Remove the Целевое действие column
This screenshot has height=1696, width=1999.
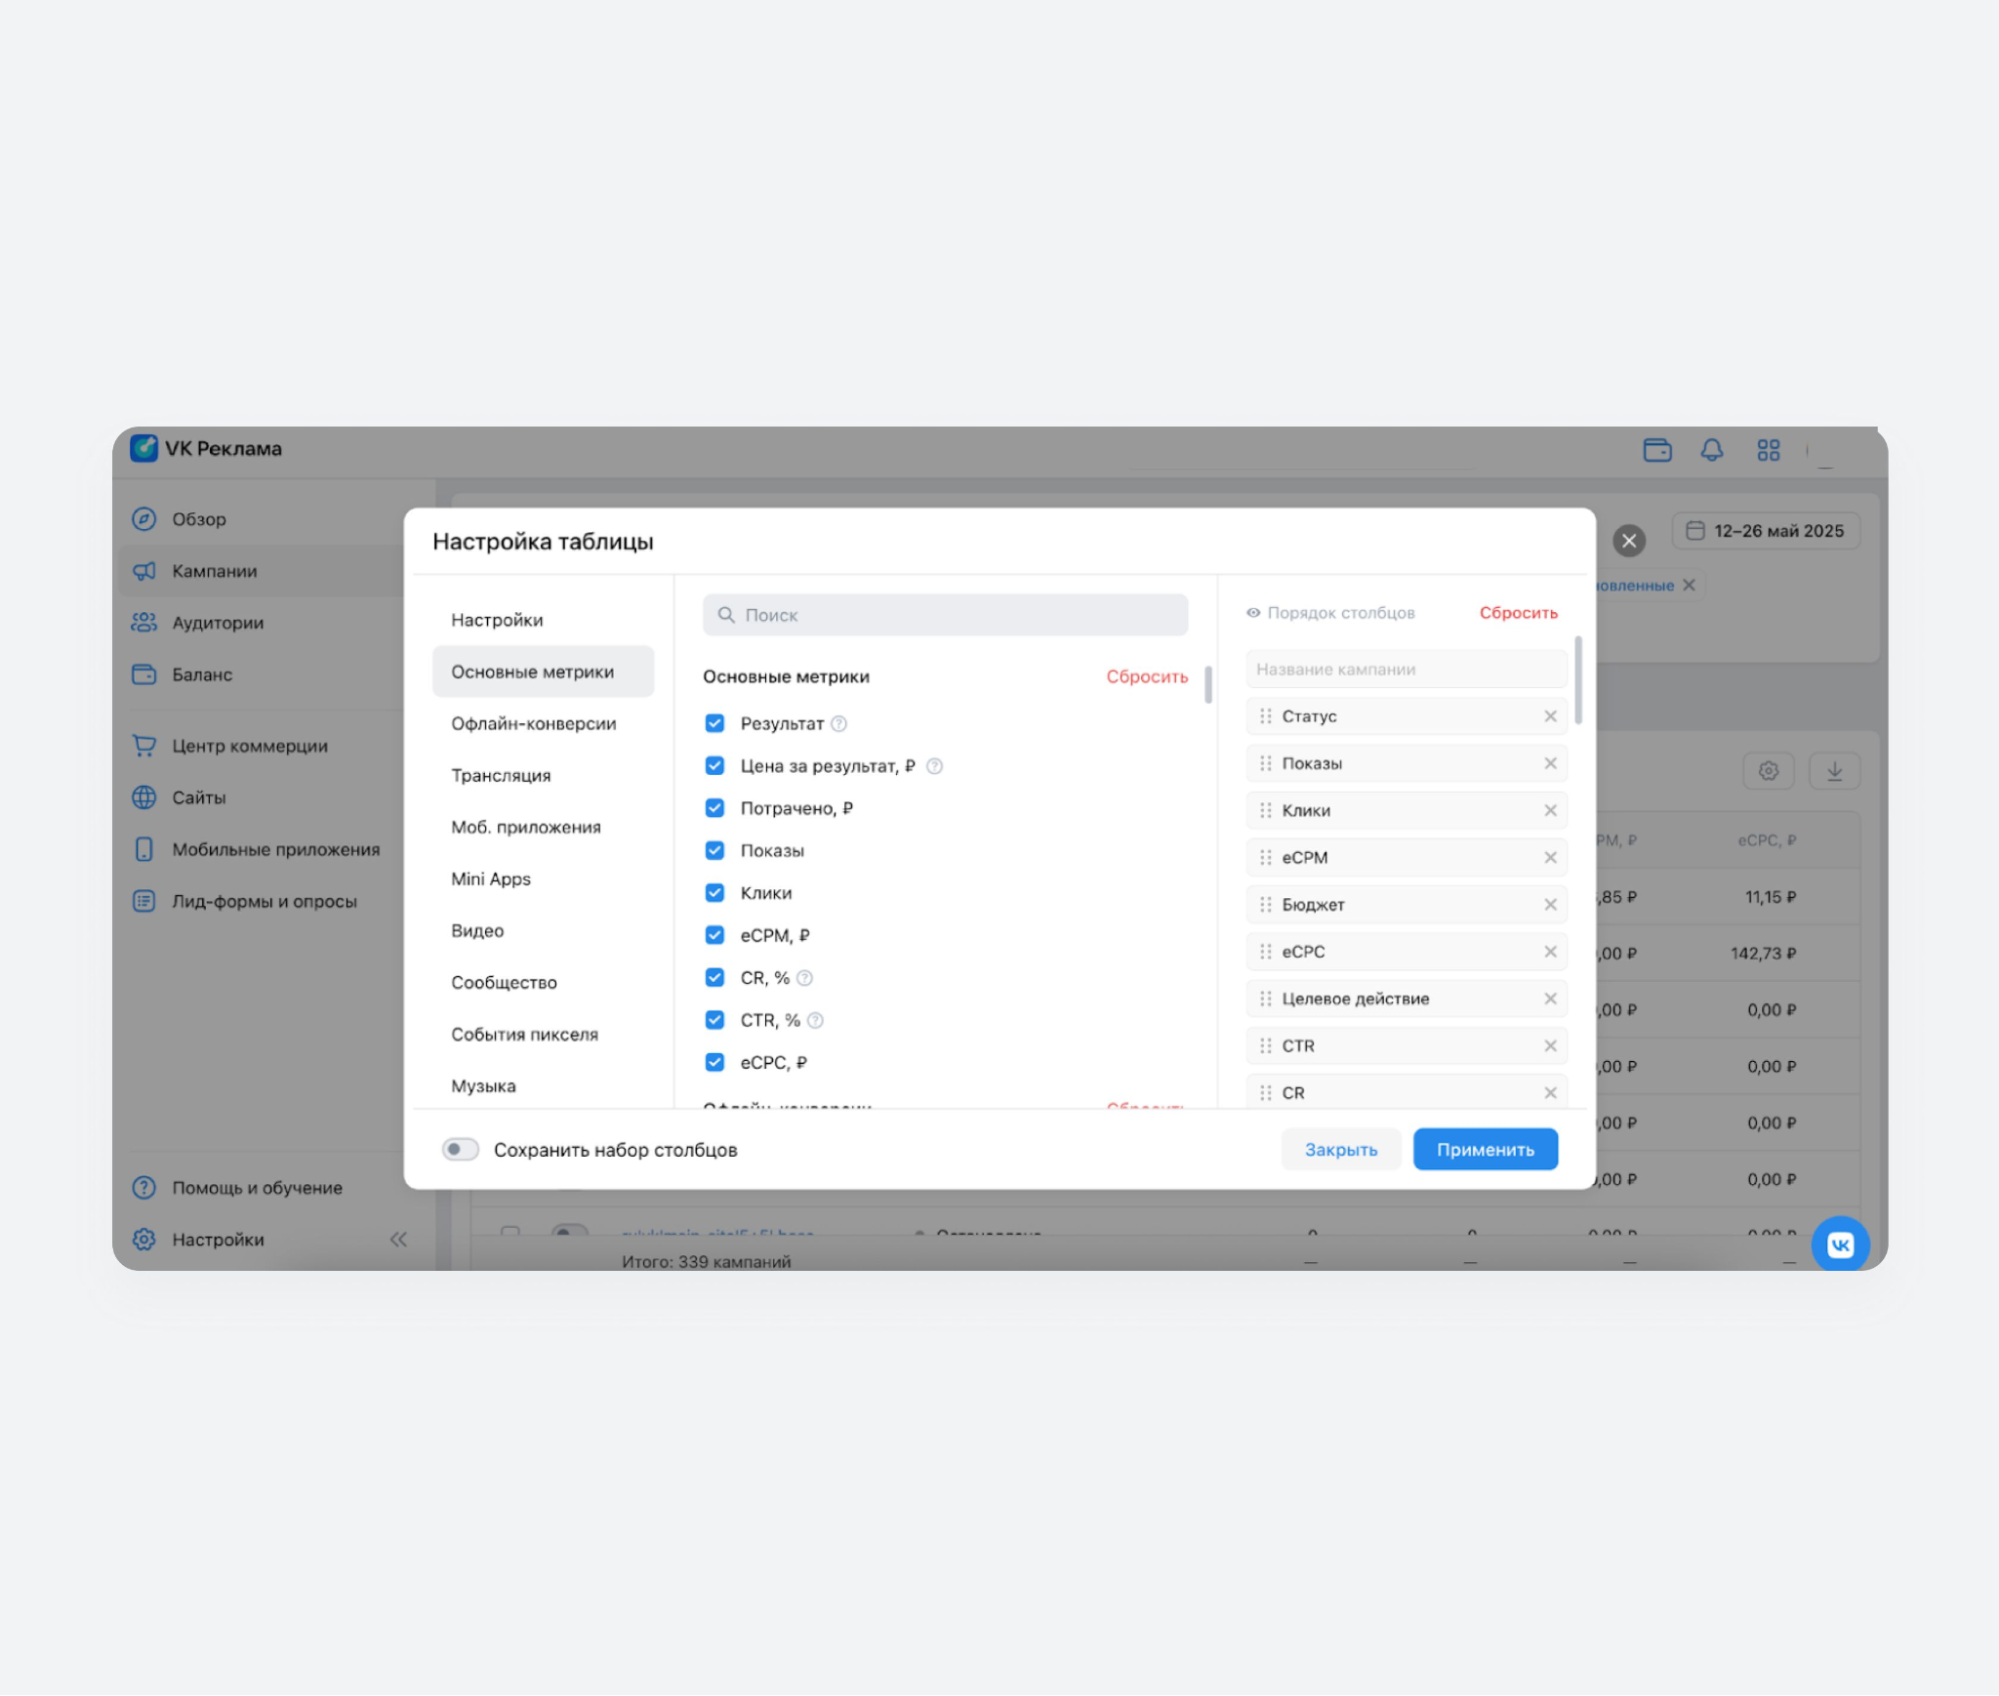tap(1550, 998)
